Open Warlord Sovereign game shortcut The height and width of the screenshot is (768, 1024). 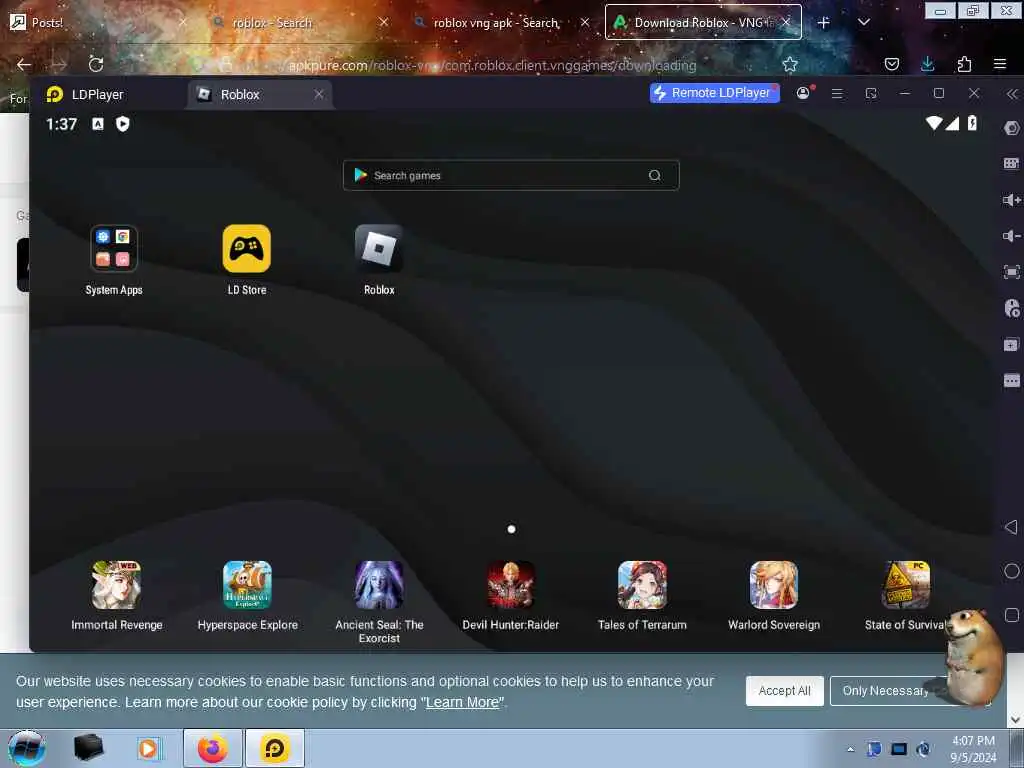tap(774, 585)
